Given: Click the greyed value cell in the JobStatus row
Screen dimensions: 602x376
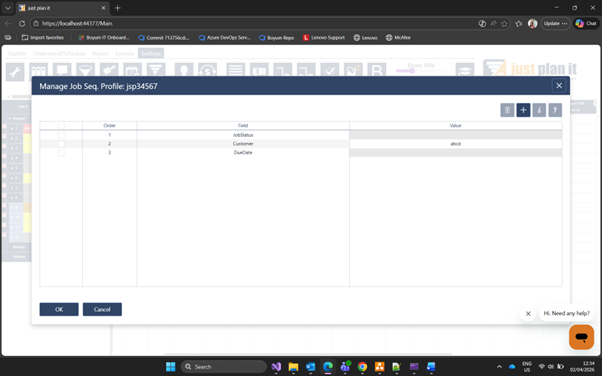Looking at the screenshot, I should click(455, 135).
